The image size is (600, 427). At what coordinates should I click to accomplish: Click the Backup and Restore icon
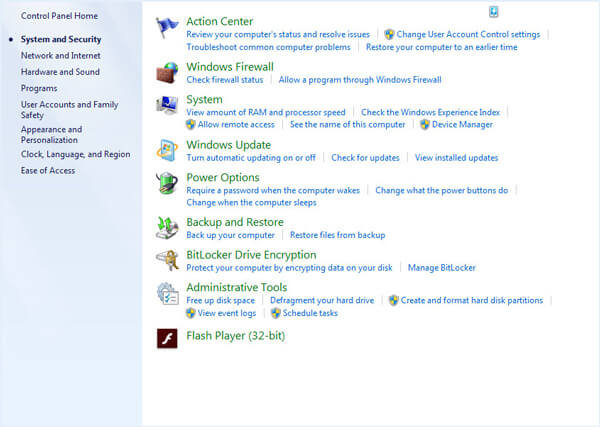pos(167,228)
